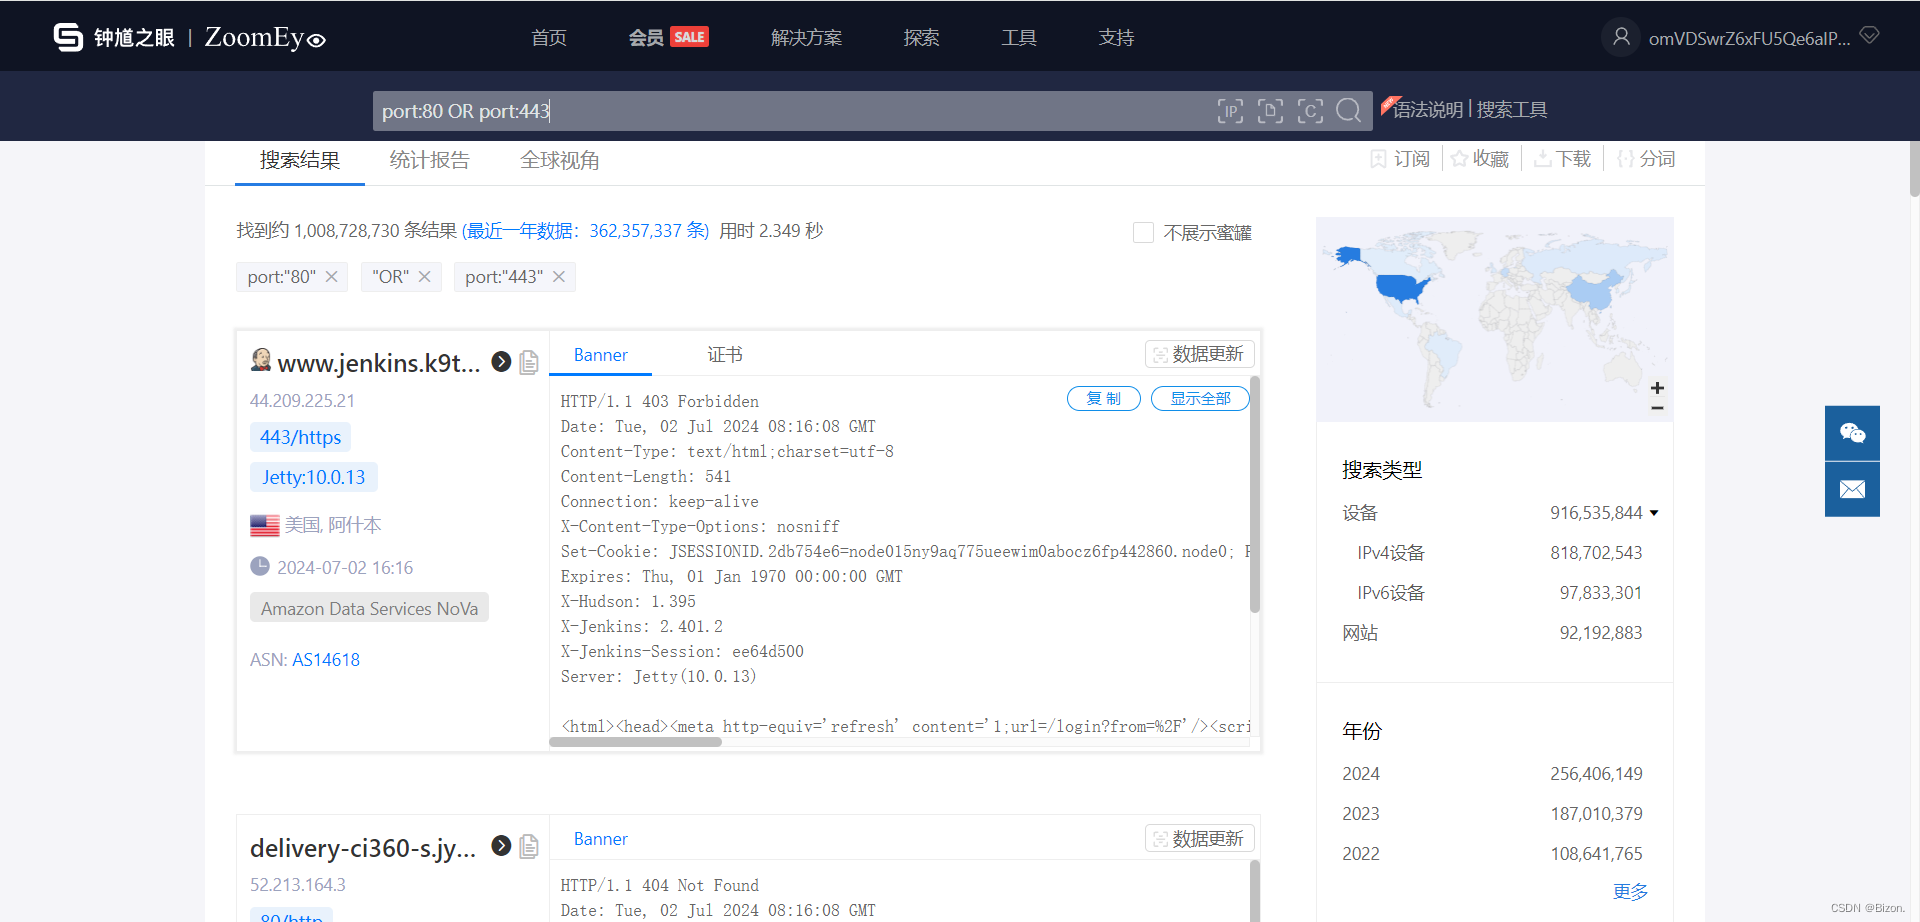Open the 探索 menu
1920x922 pixels.
click(x=921, y=37)
